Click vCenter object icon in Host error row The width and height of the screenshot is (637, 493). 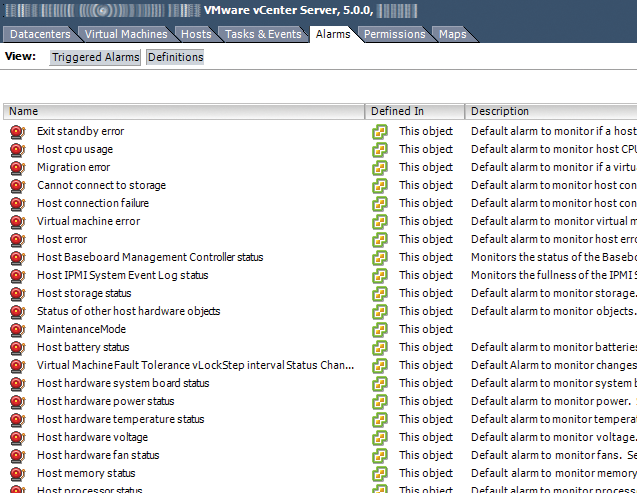380,240
